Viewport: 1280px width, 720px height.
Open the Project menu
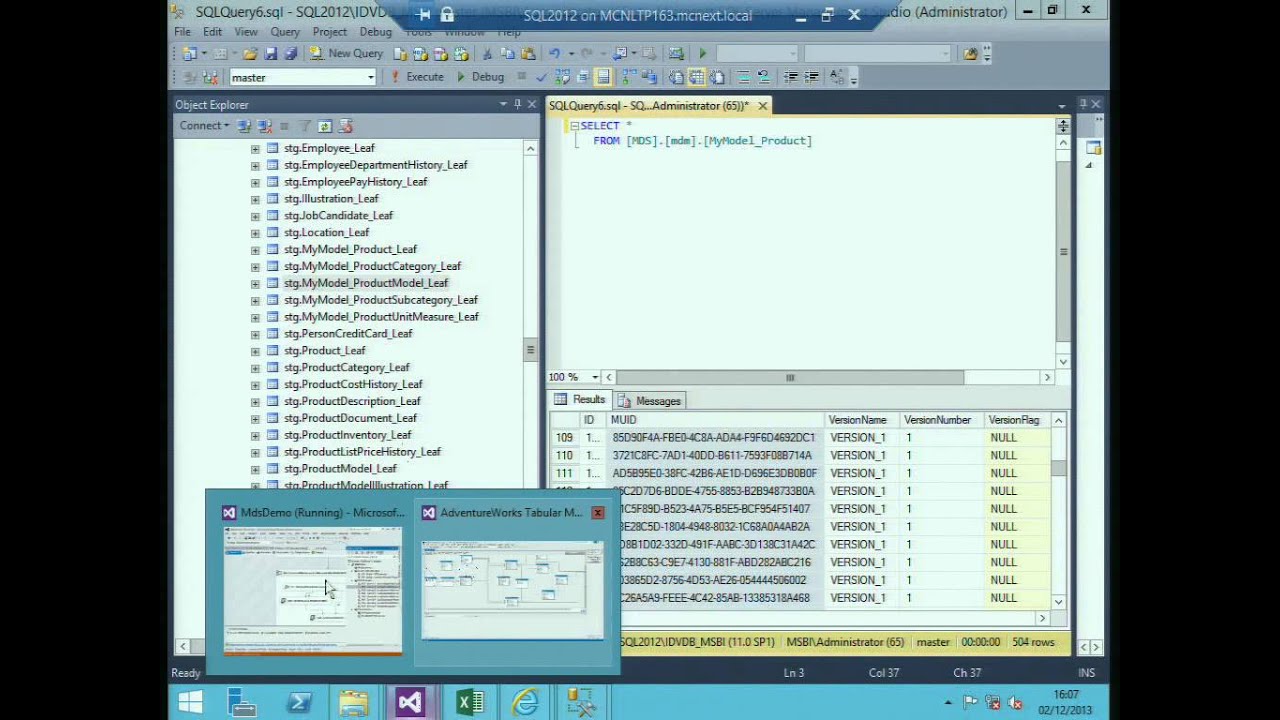point(330,32)
